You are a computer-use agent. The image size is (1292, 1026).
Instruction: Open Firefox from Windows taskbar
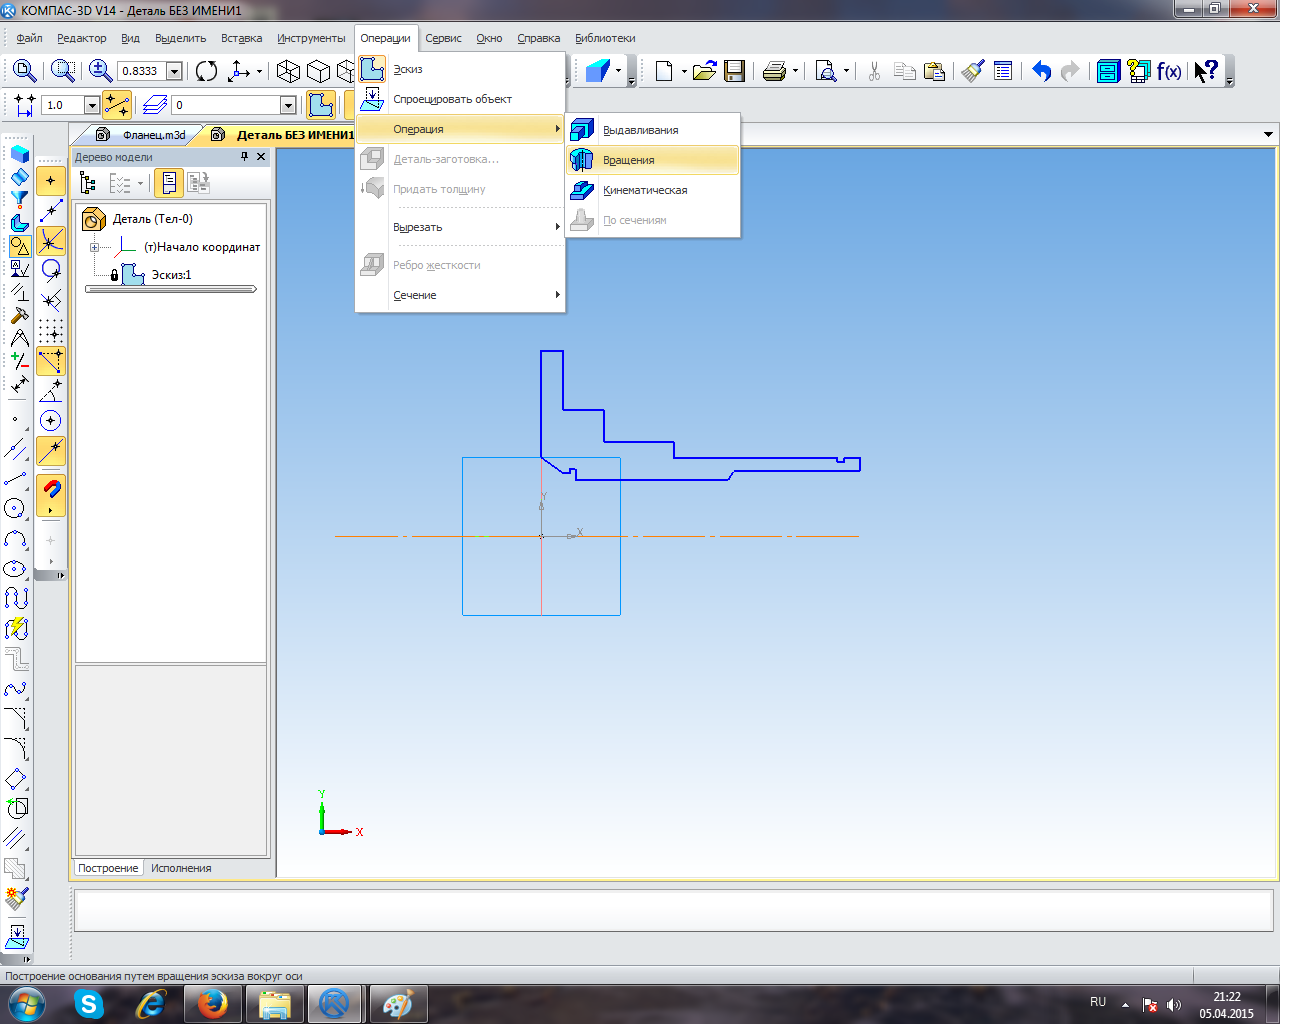click(x=212, y=1004)
